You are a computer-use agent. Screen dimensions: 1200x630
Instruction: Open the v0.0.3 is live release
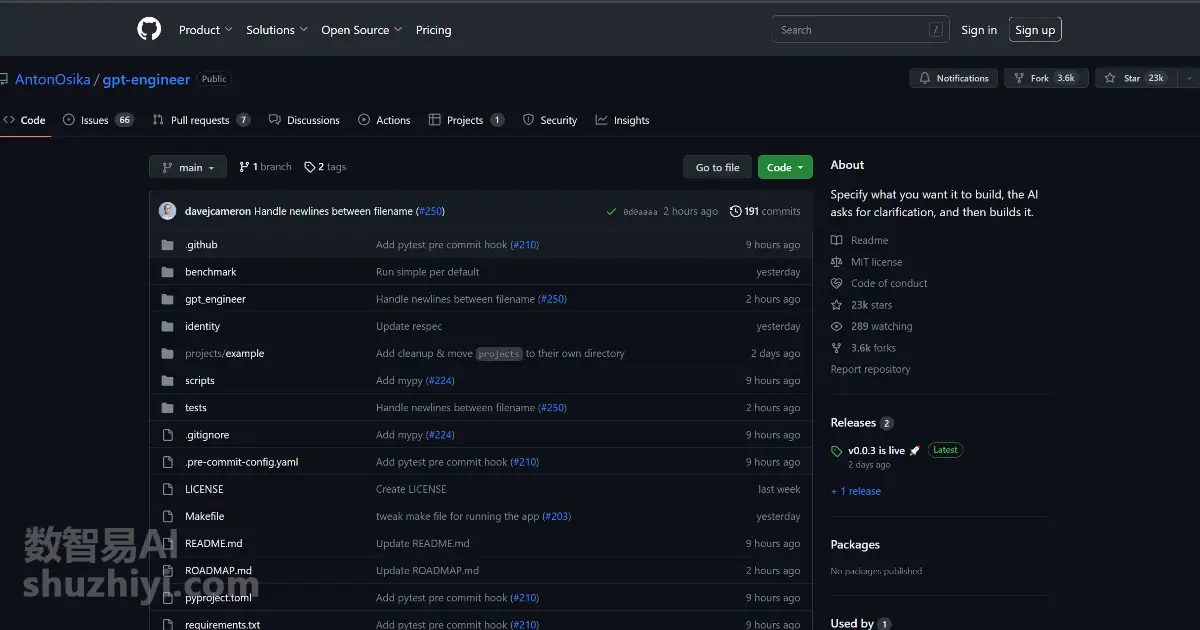[x=876, y=451]
